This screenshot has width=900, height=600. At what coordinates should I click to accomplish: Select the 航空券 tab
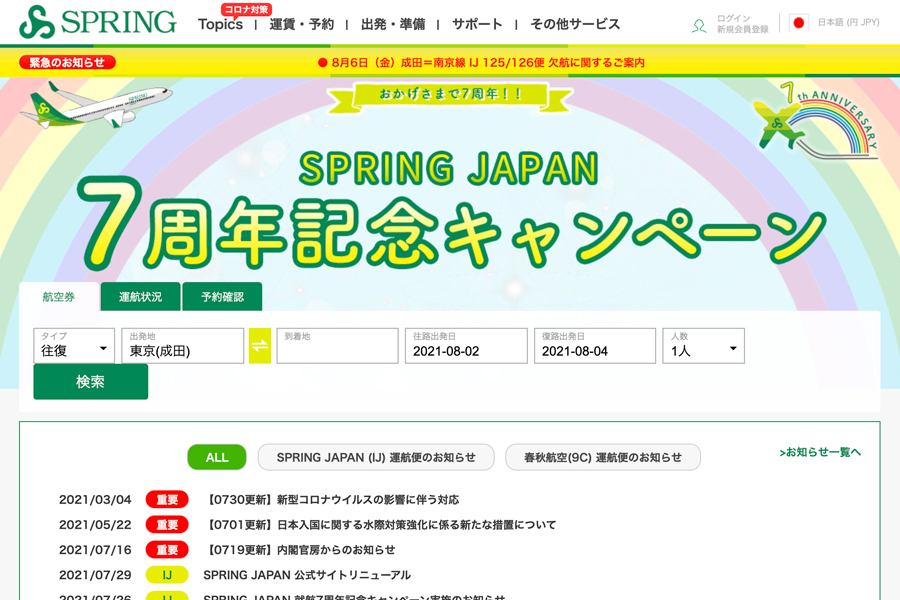point(59,297)
